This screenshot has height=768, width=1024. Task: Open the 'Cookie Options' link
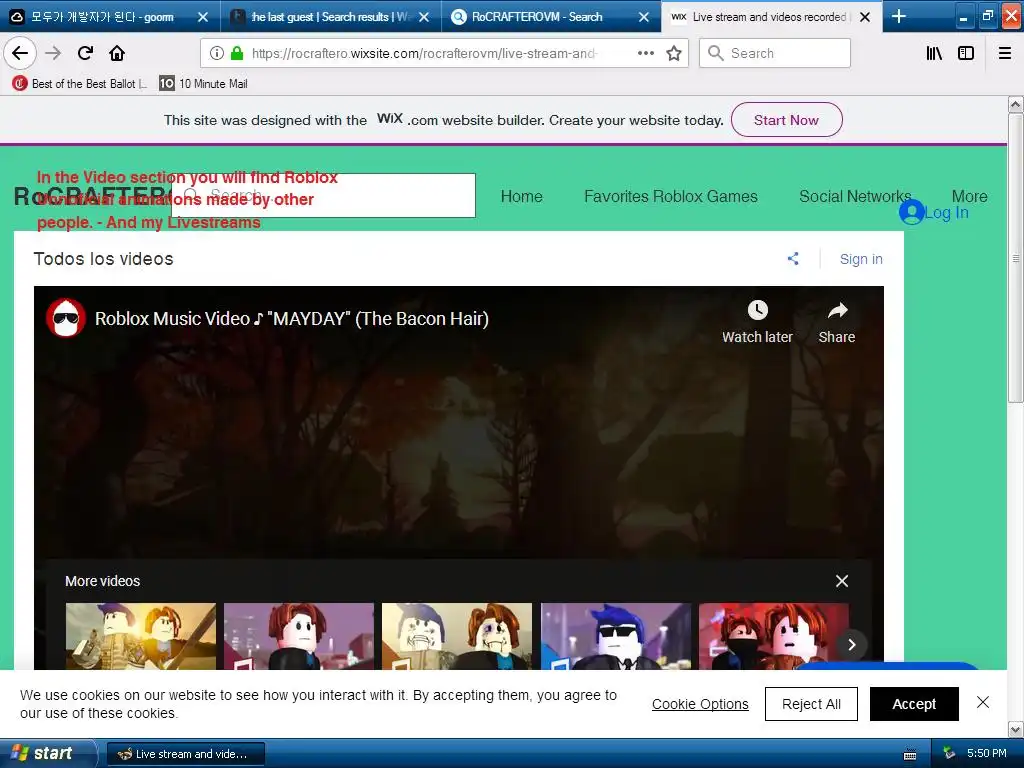(700, 704)
